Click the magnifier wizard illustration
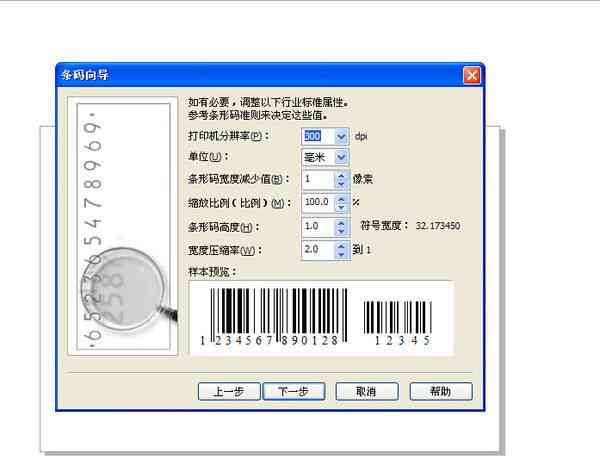This screenshot has height=472, width=600. 123,226
